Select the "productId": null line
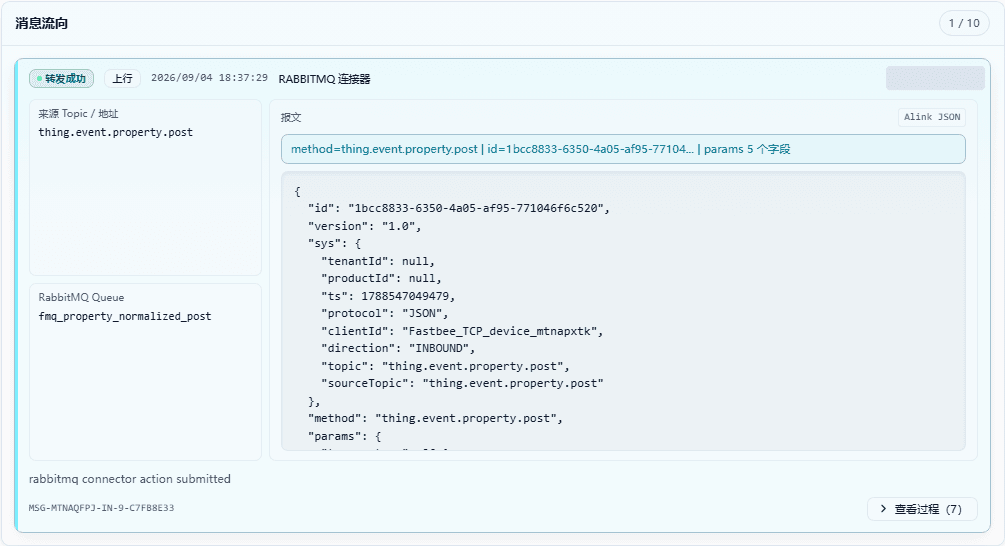 click(x=381, y=278)
